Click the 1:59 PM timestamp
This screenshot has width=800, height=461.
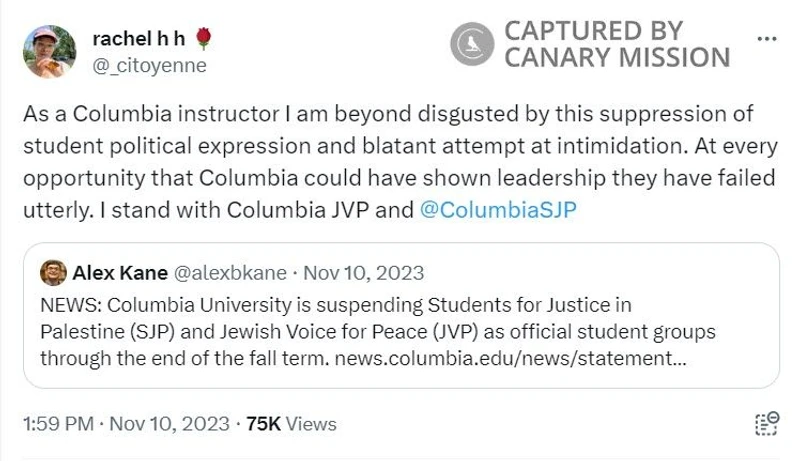pos(58,424)
